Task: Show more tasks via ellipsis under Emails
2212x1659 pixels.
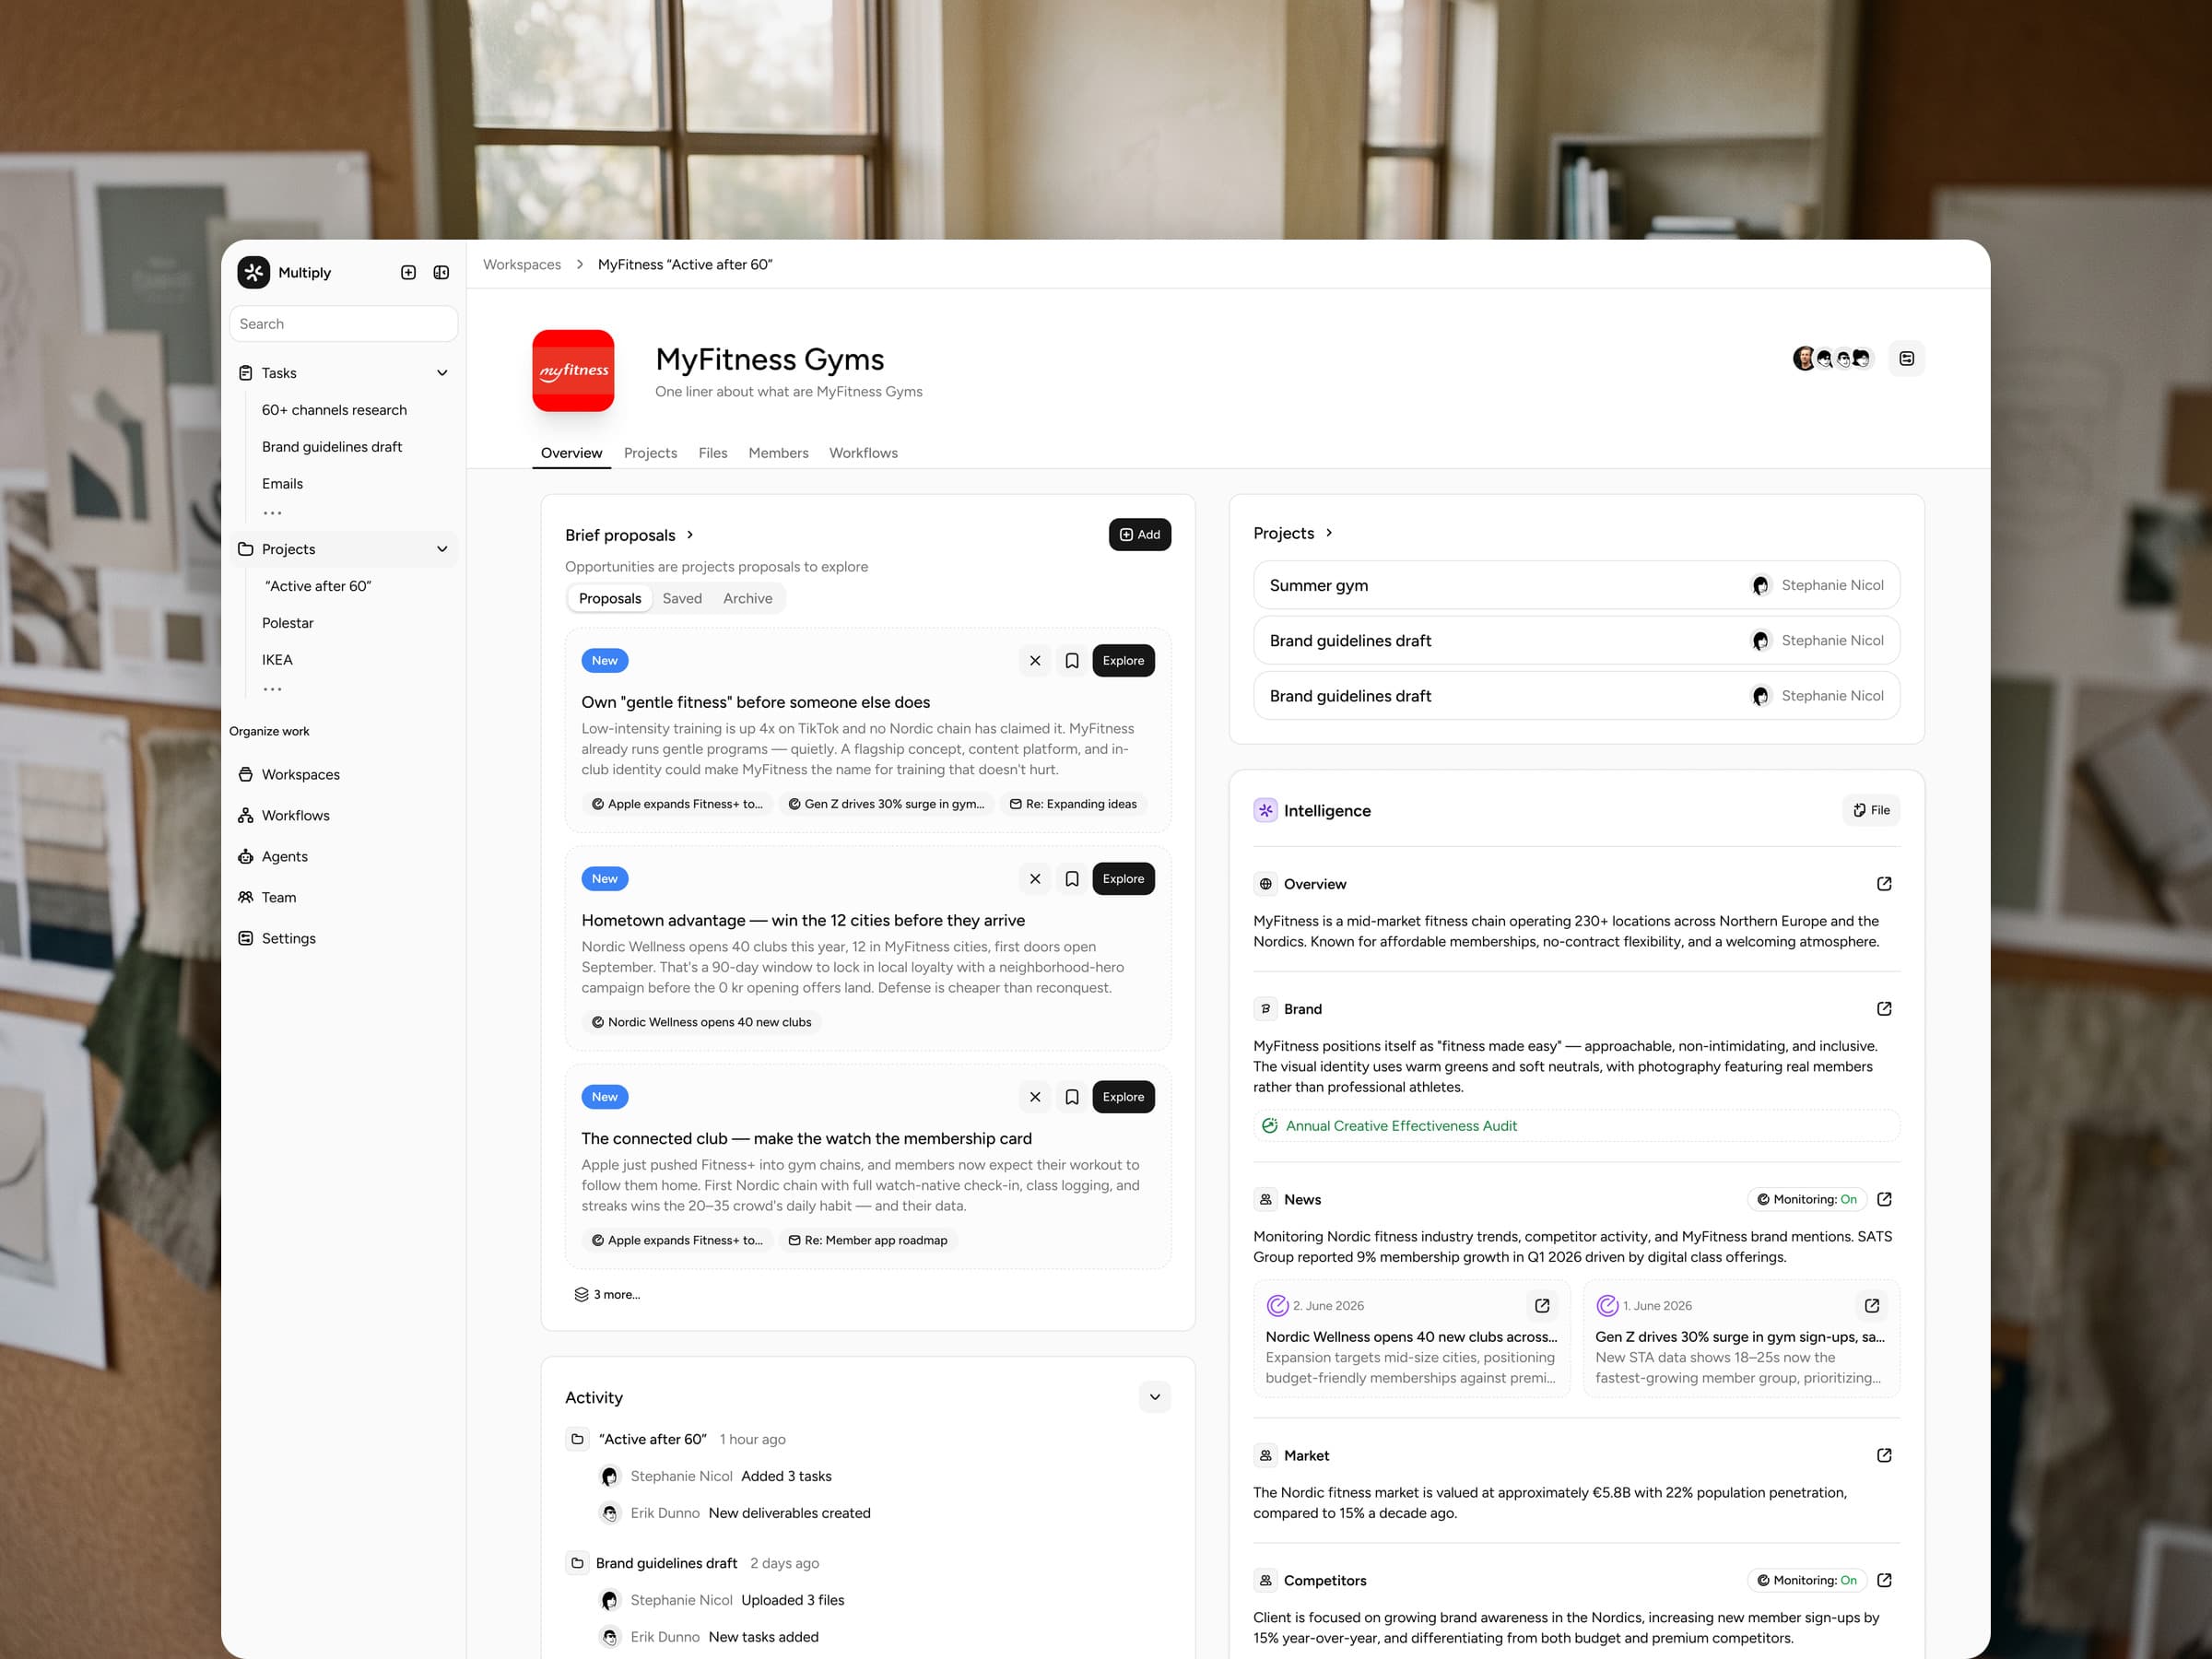Action: [x=272, y=513]
